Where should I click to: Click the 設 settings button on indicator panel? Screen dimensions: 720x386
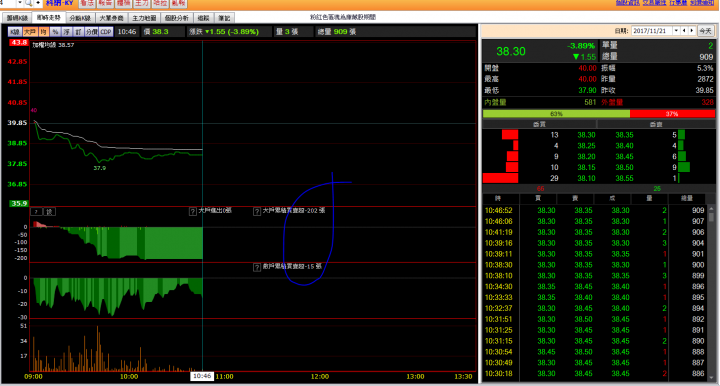point(49,212)
